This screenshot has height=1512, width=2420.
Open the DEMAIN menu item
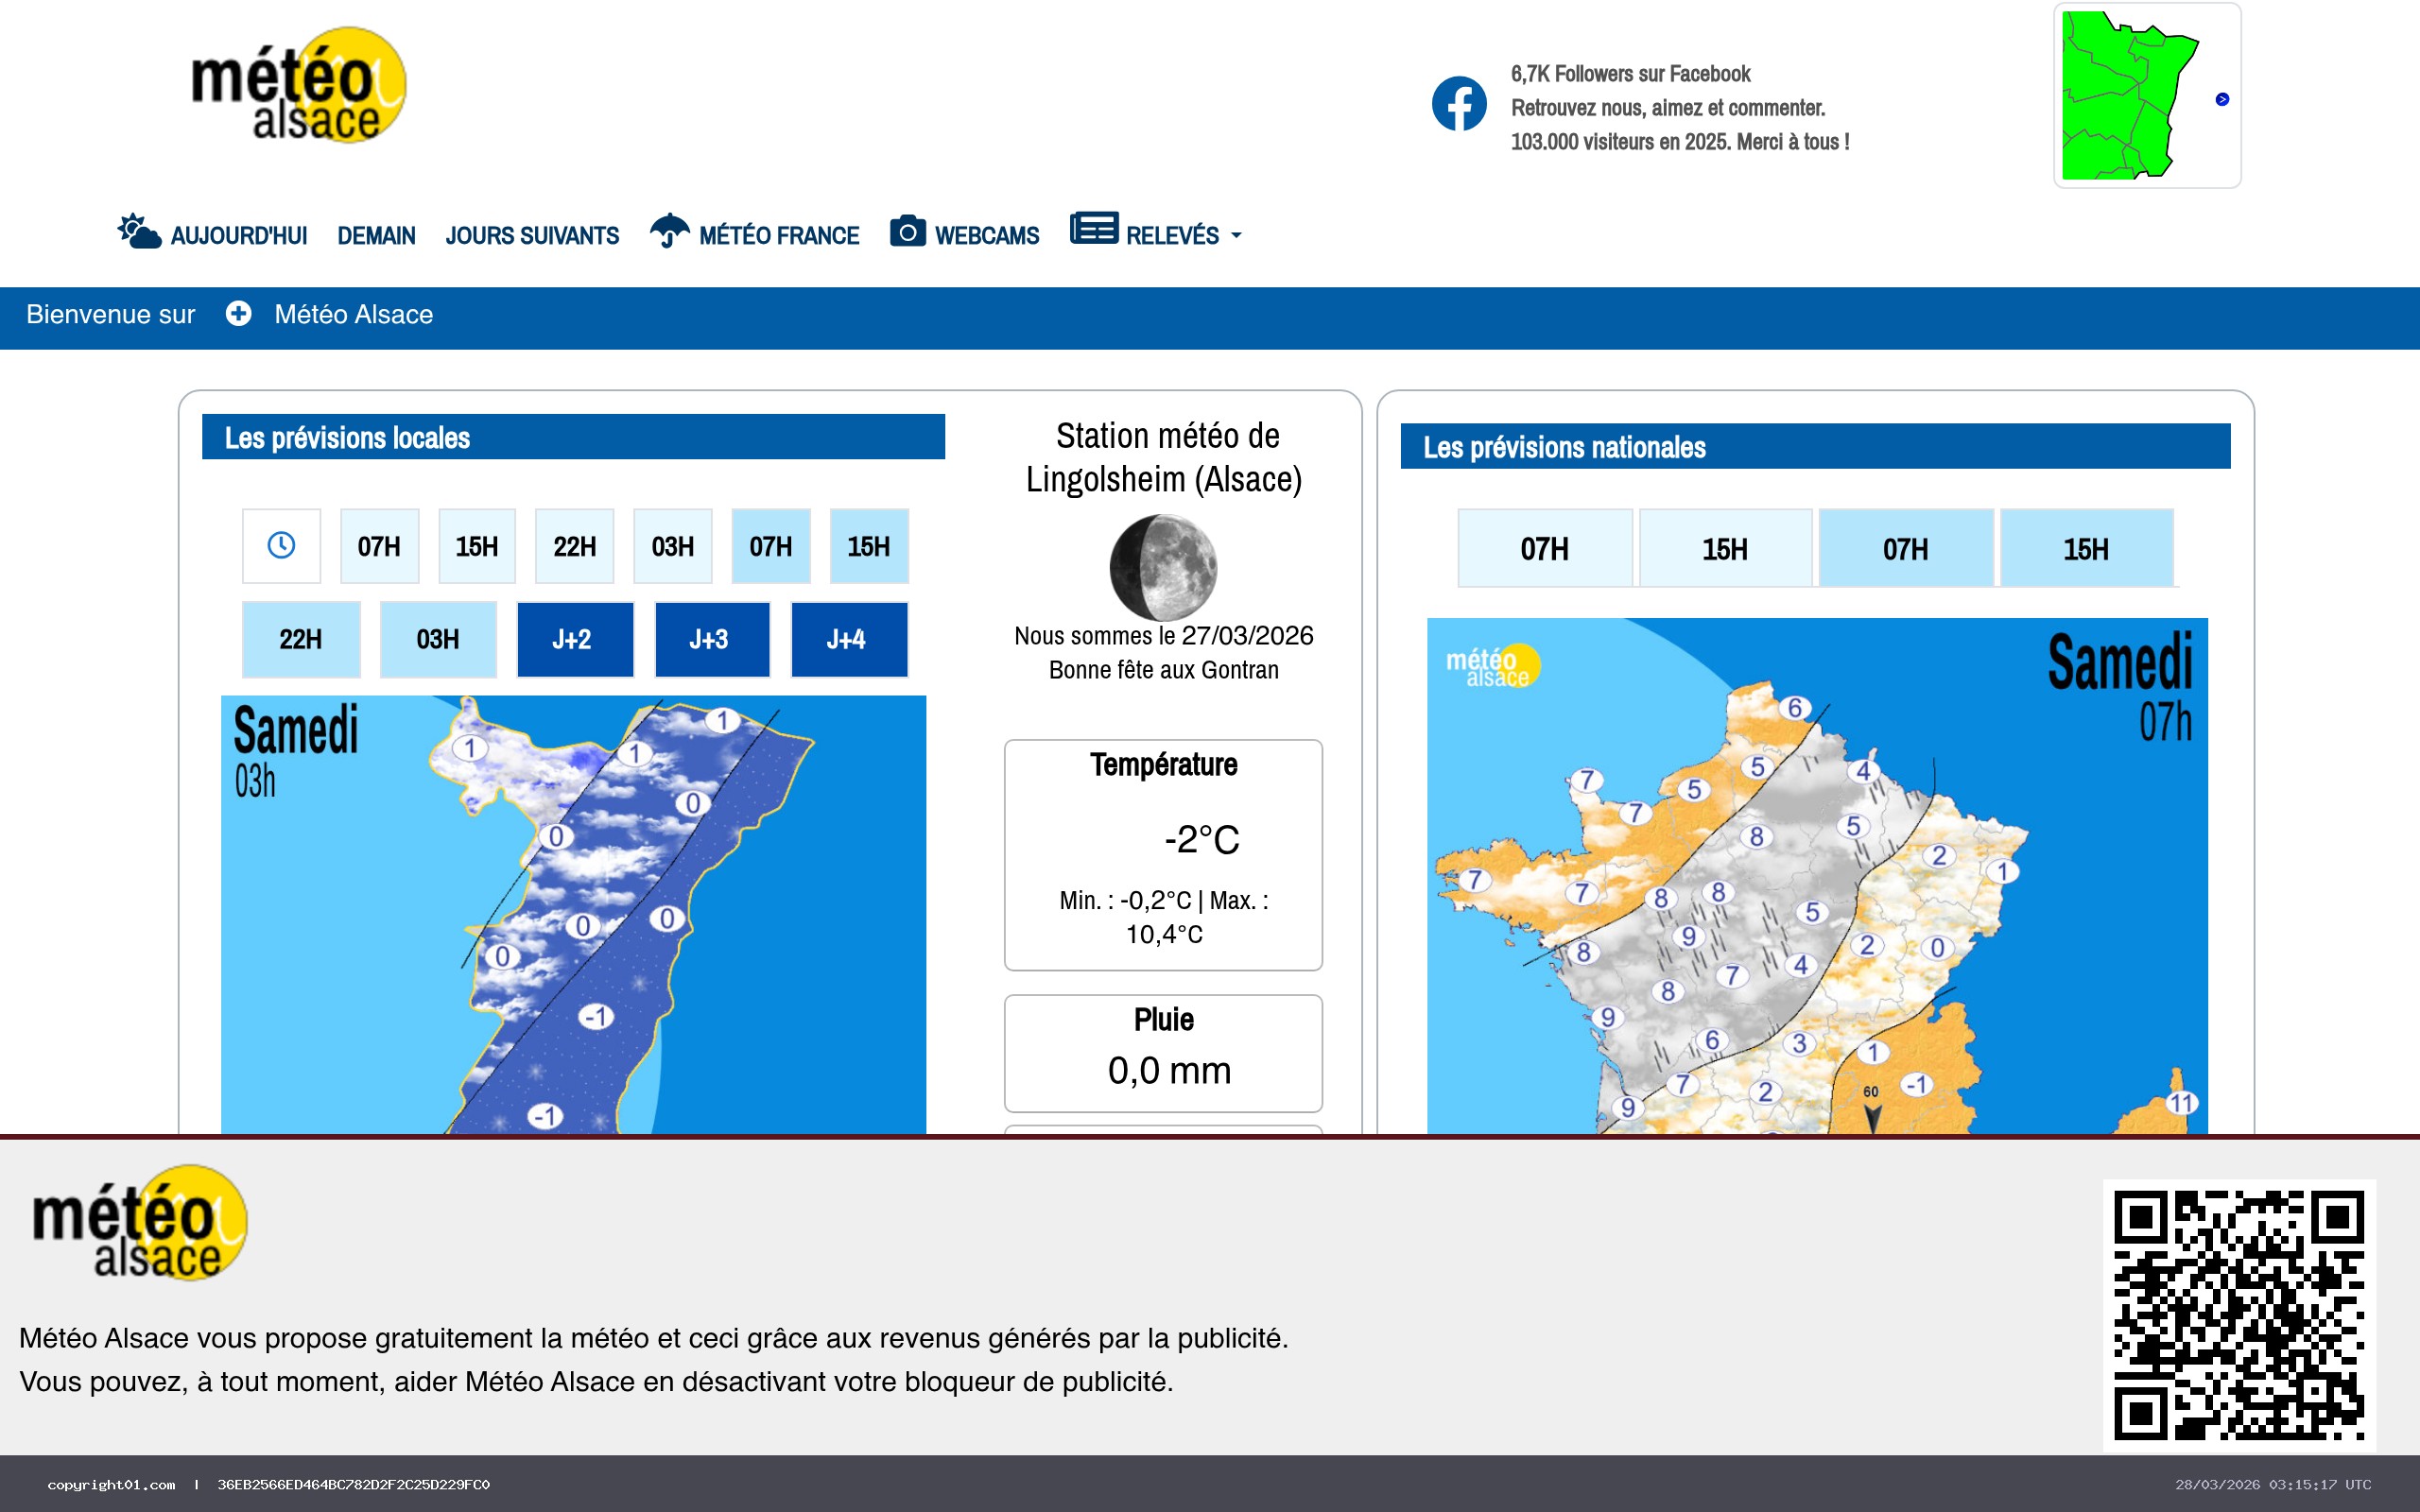pyautogui.click(x=376, y=235)
